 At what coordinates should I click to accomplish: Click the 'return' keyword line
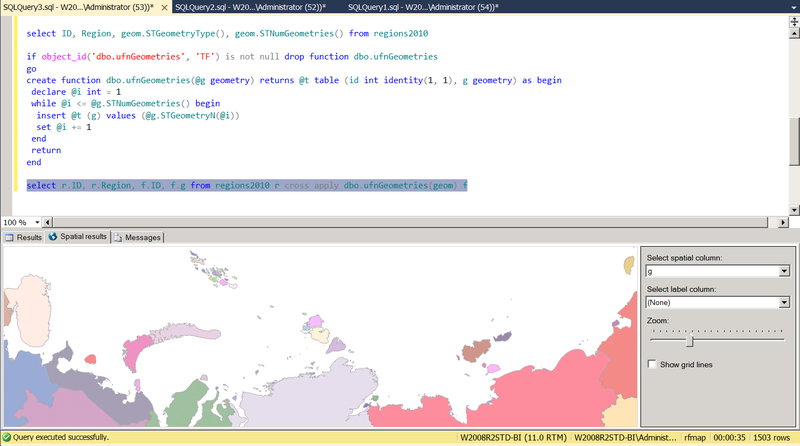click(x=46, y=150)
